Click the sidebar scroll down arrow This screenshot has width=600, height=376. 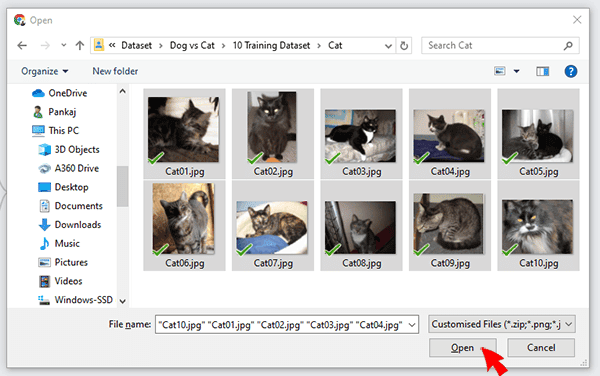(122, 301)
